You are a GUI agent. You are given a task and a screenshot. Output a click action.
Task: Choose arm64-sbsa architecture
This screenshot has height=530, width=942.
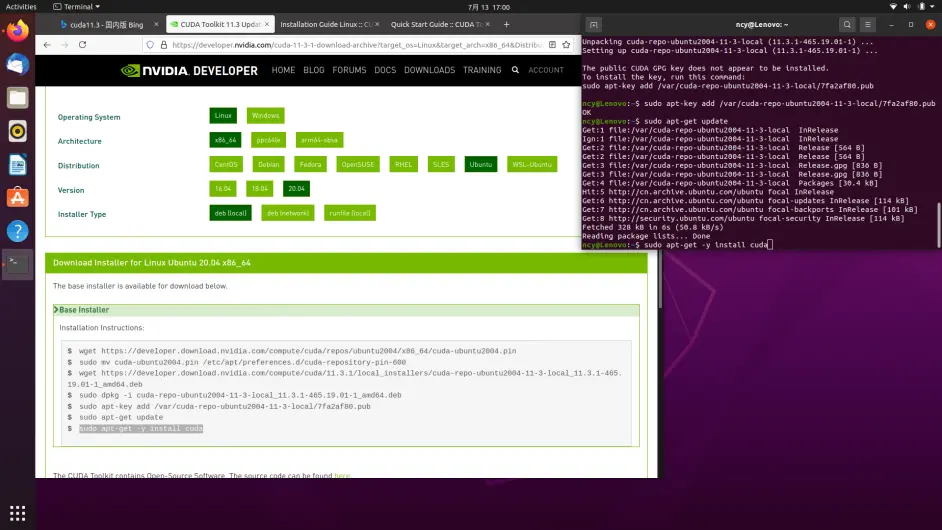tap(320, 140)
